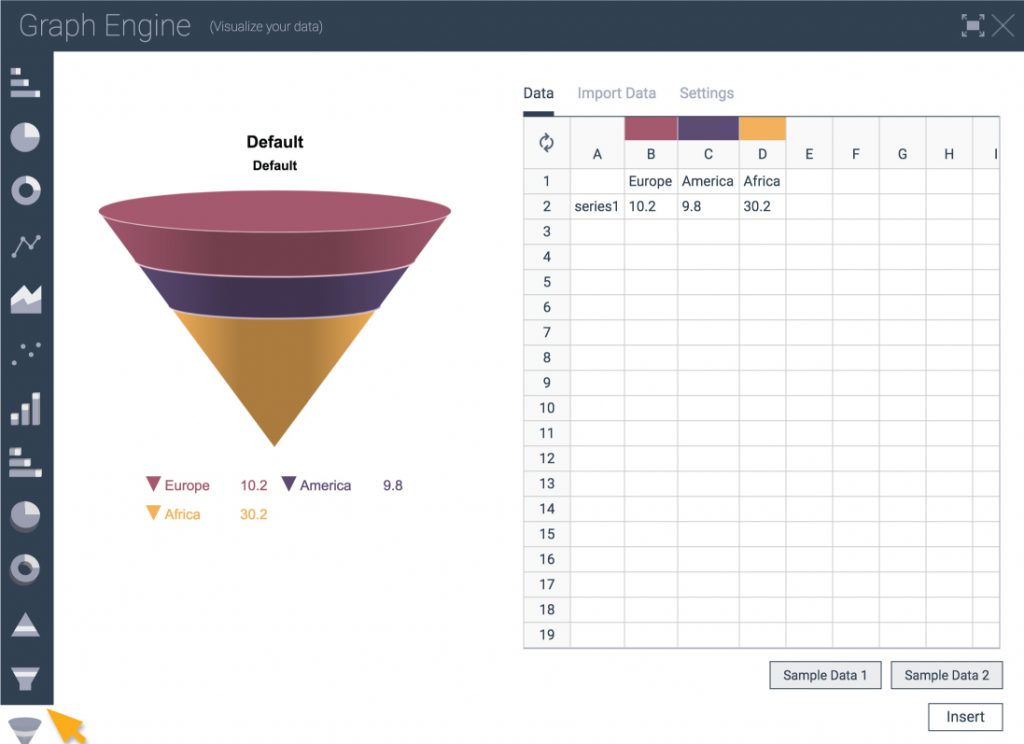Viewport: 1024px width, 744px height.
Task: Select the pie chart tool
Action: 24,137
